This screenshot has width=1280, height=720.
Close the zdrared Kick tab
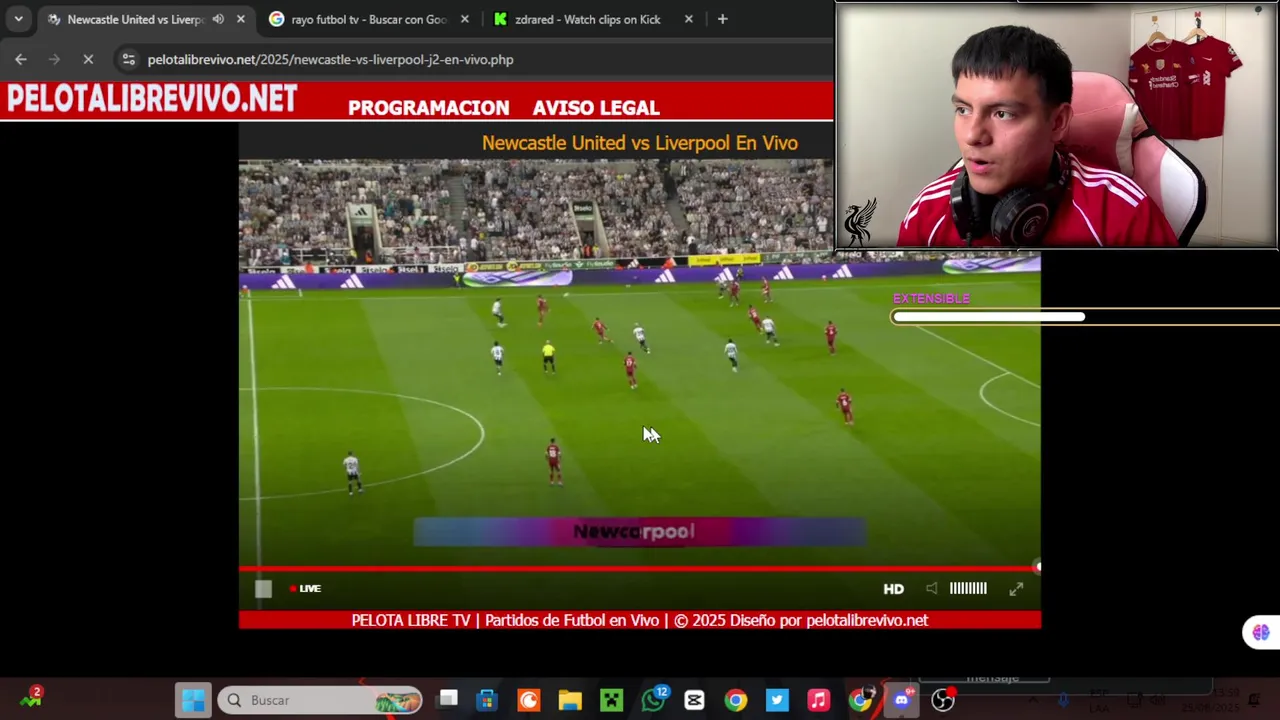688,19
